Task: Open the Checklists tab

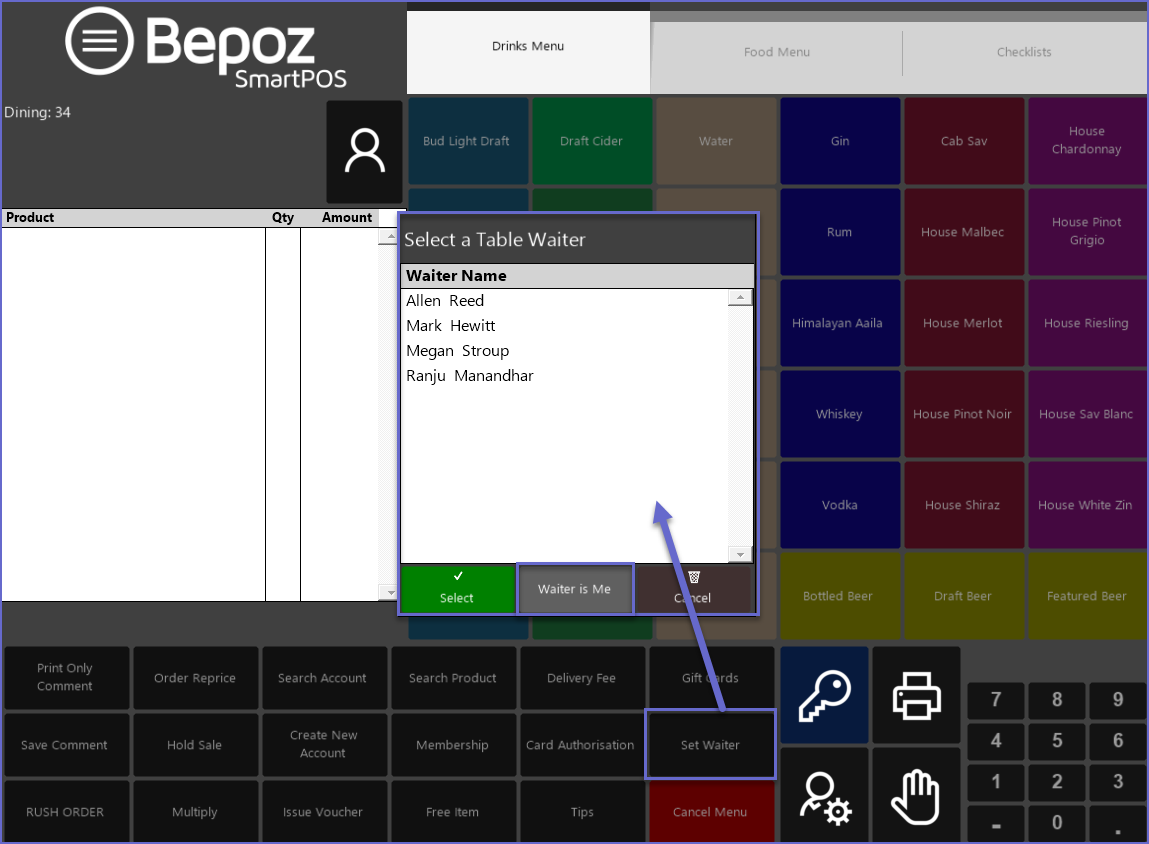Action: (1024, 52)
